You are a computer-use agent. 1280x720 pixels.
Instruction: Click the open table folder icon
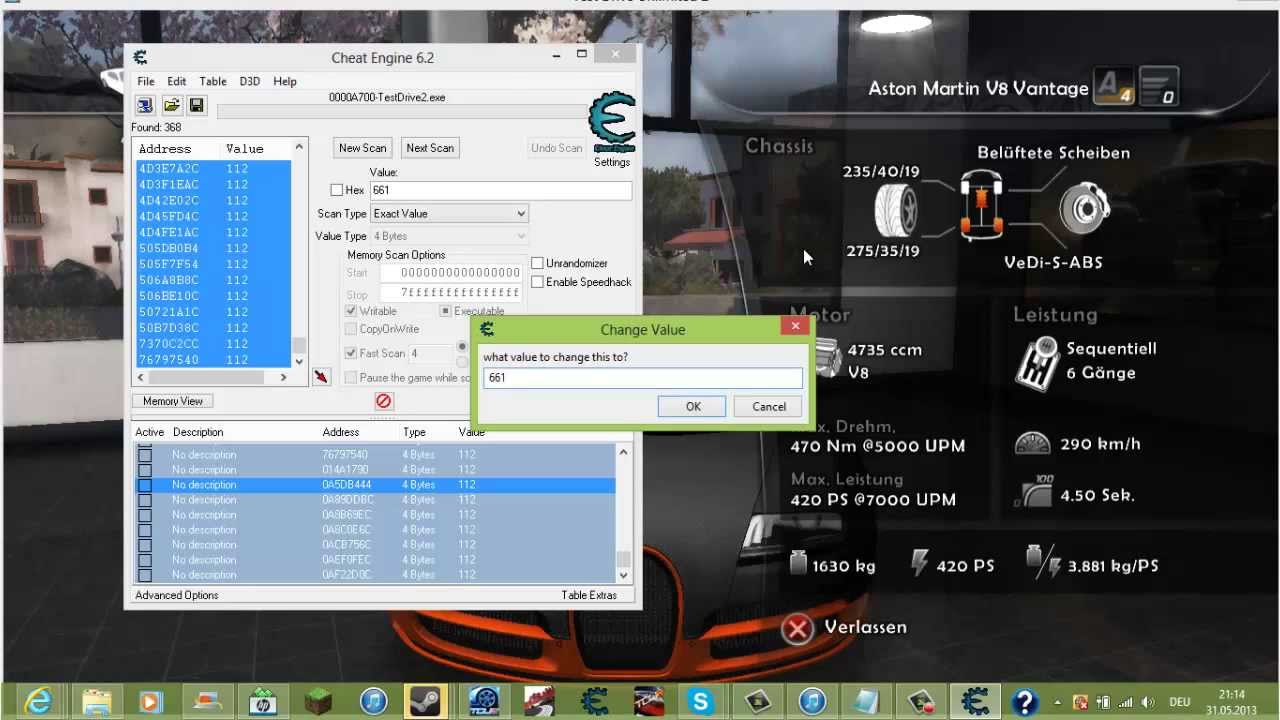pyautogui.click(x=171, y=105)
